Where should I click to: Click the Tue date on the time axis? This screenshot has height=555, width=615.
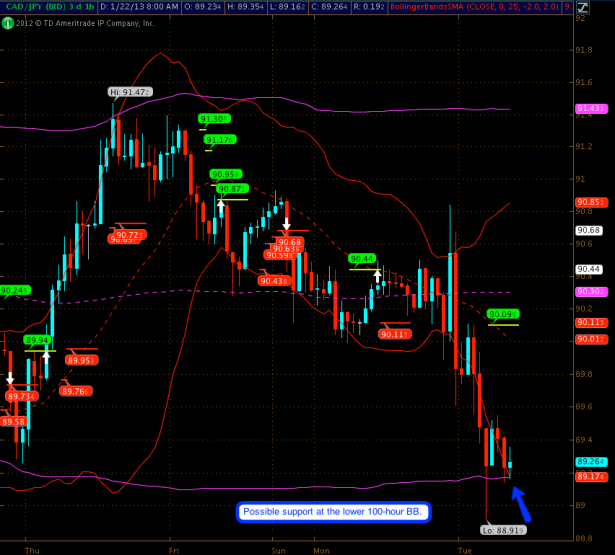(465, 549)
